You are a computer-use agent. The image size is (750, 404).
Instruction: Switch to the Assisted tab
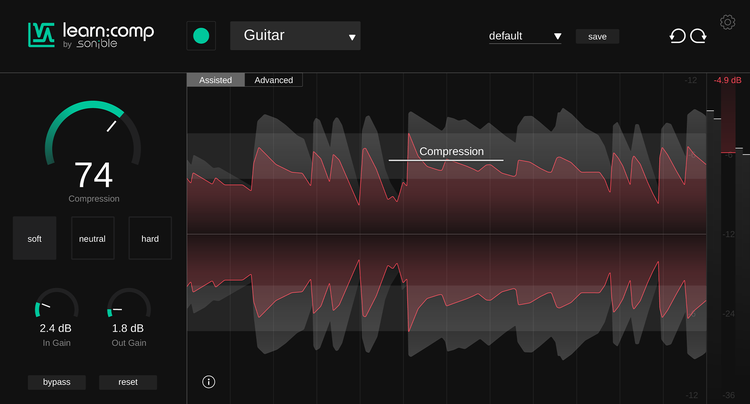point(216,80)
